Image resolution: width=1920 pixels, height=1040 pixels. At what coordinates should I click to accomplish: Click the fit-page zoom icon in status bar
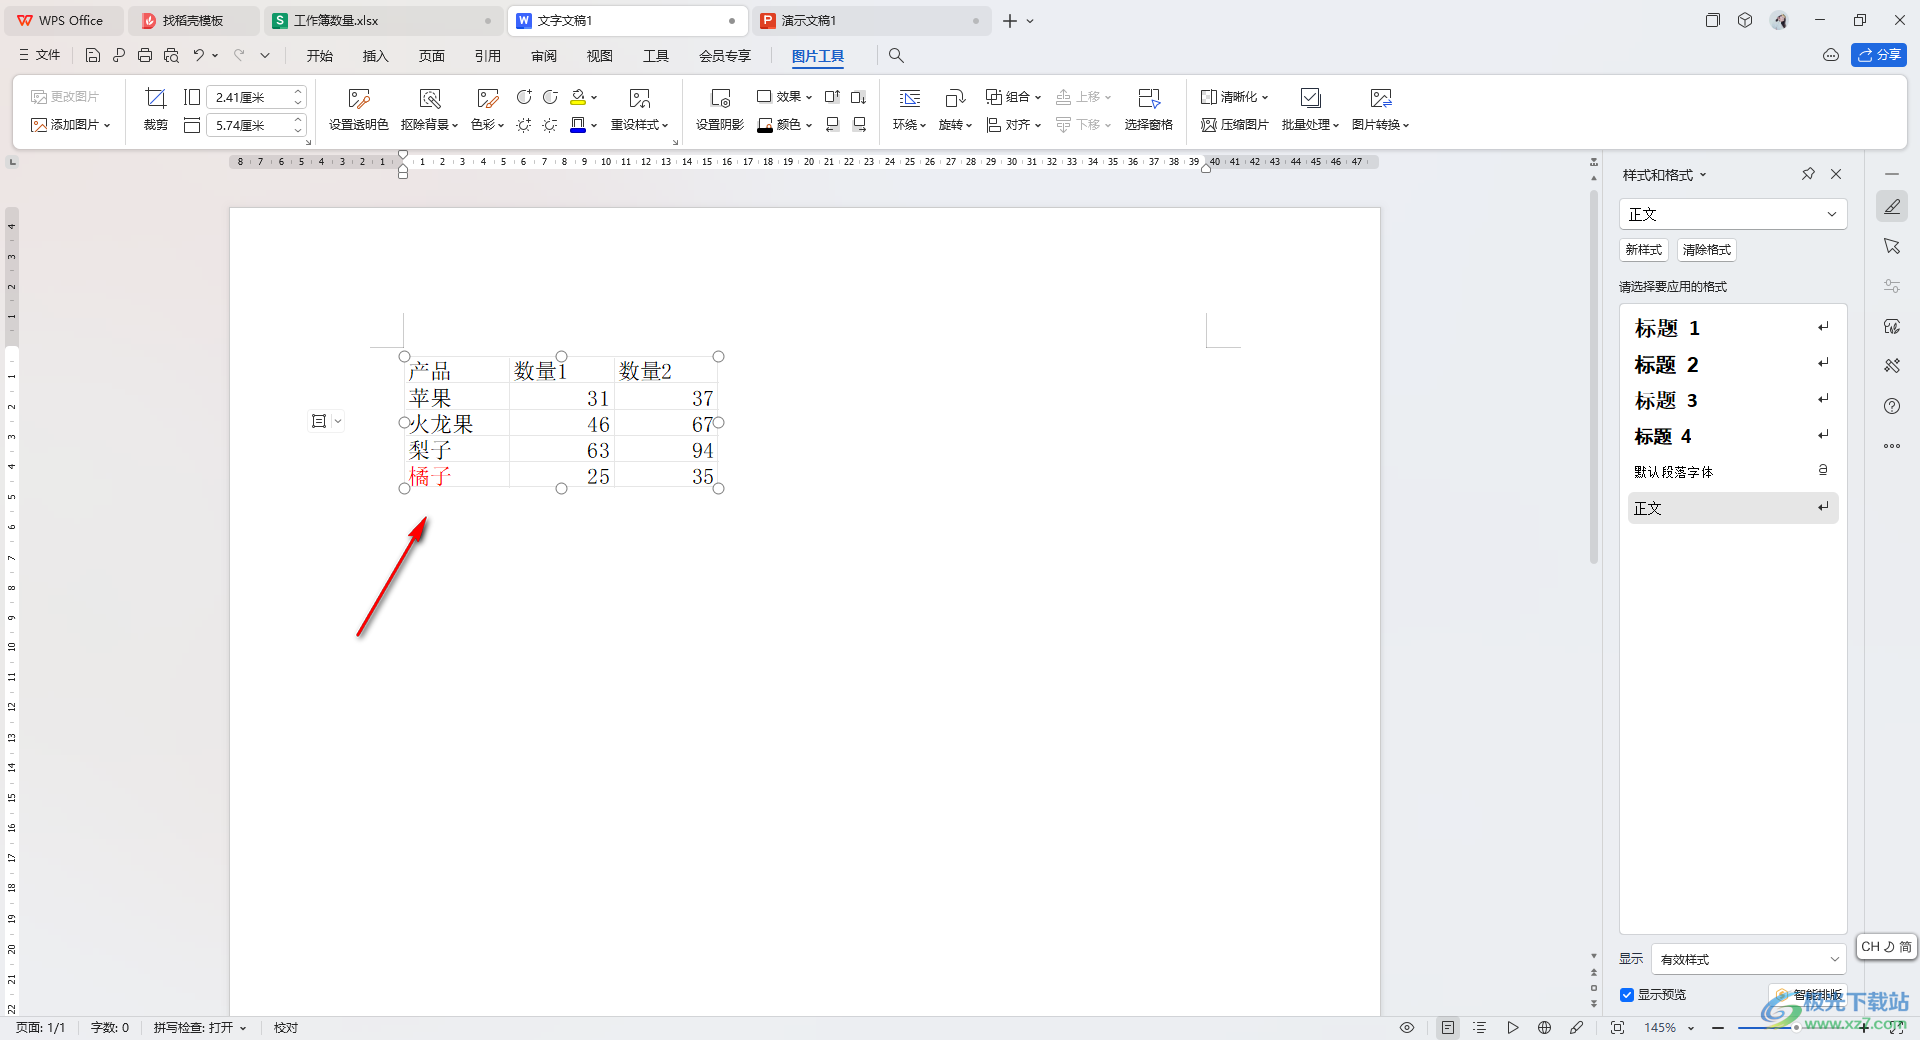(x=1617, y=1028)
